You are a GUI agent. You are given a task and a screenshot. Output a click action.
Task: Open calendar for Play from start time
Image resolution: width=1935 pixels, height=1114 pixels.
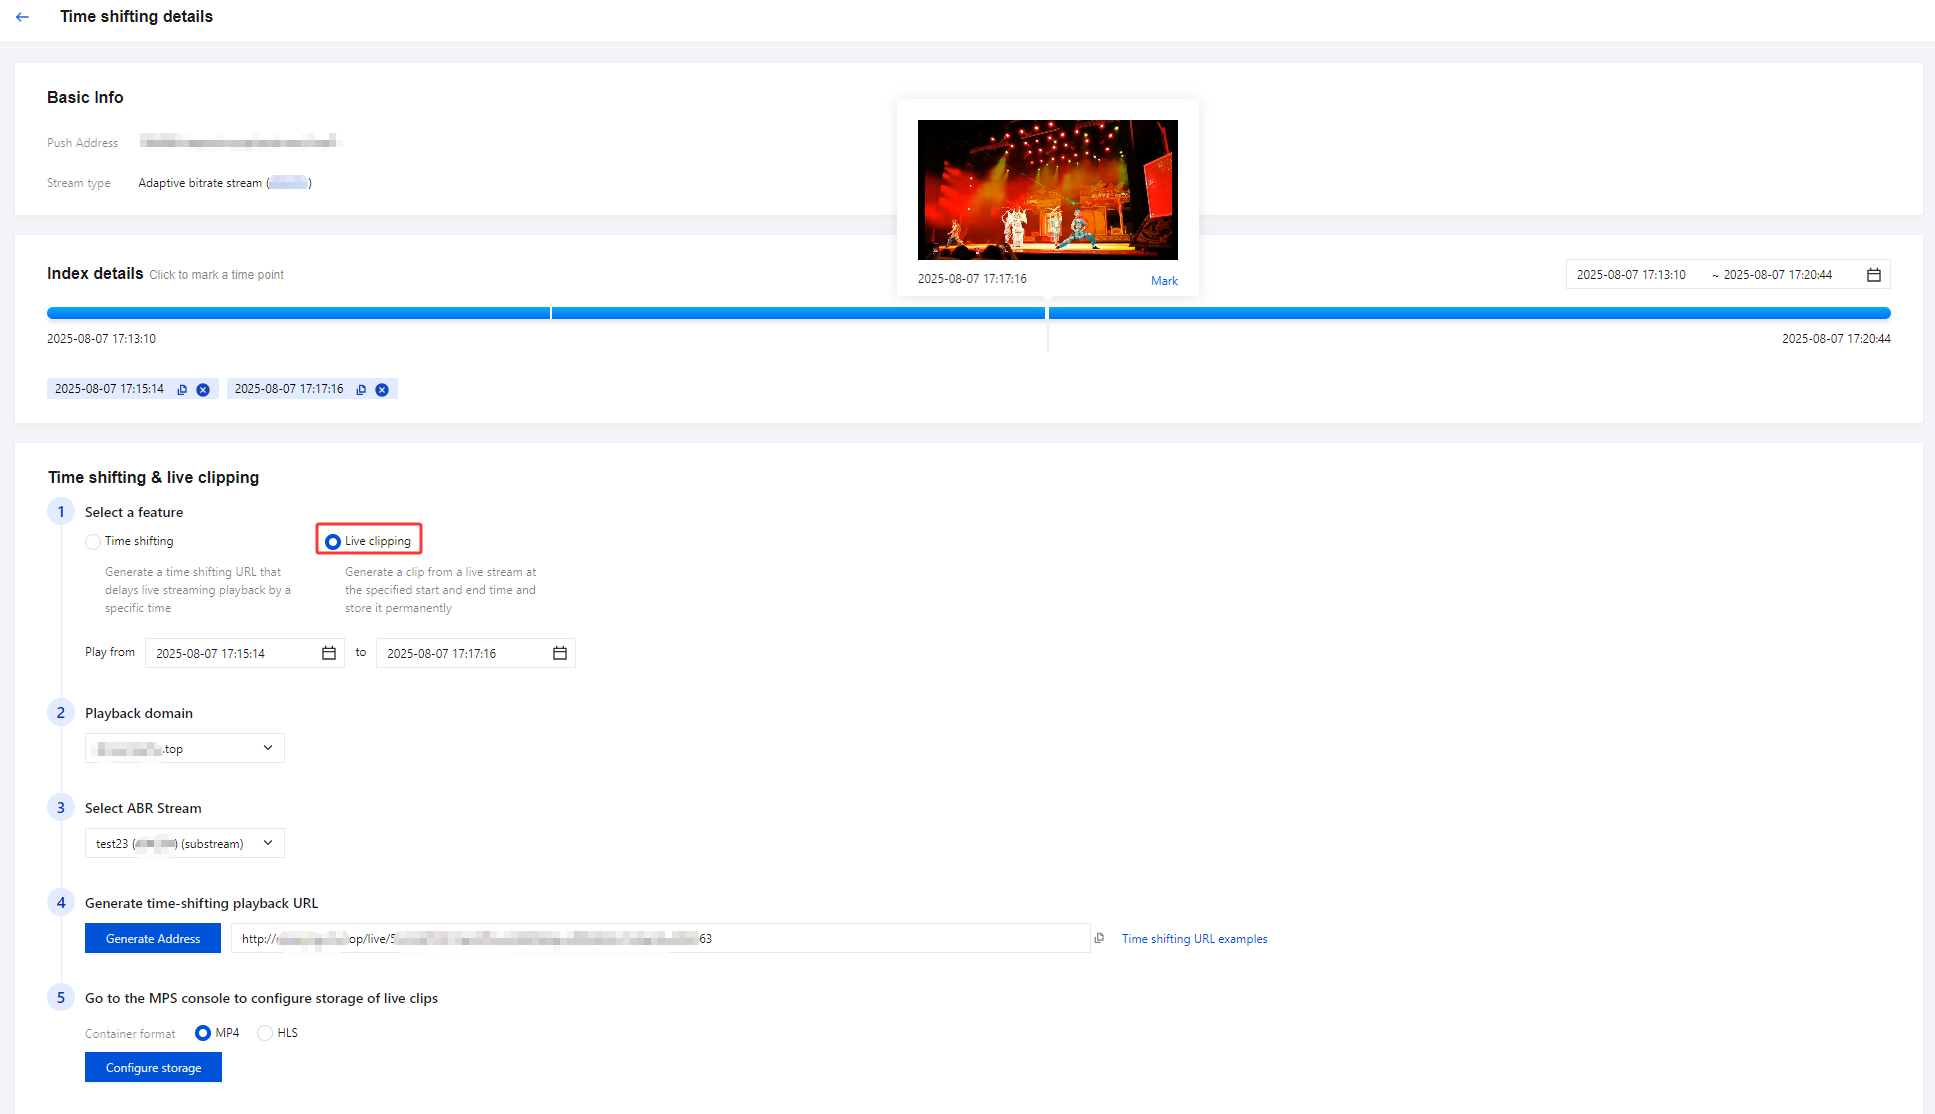328,653
